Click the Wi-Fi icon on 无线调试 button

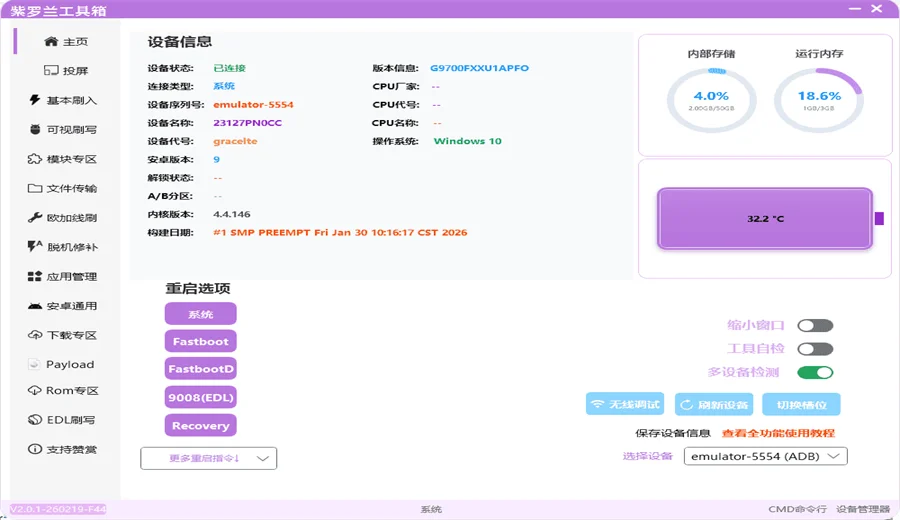pos(598,404)
